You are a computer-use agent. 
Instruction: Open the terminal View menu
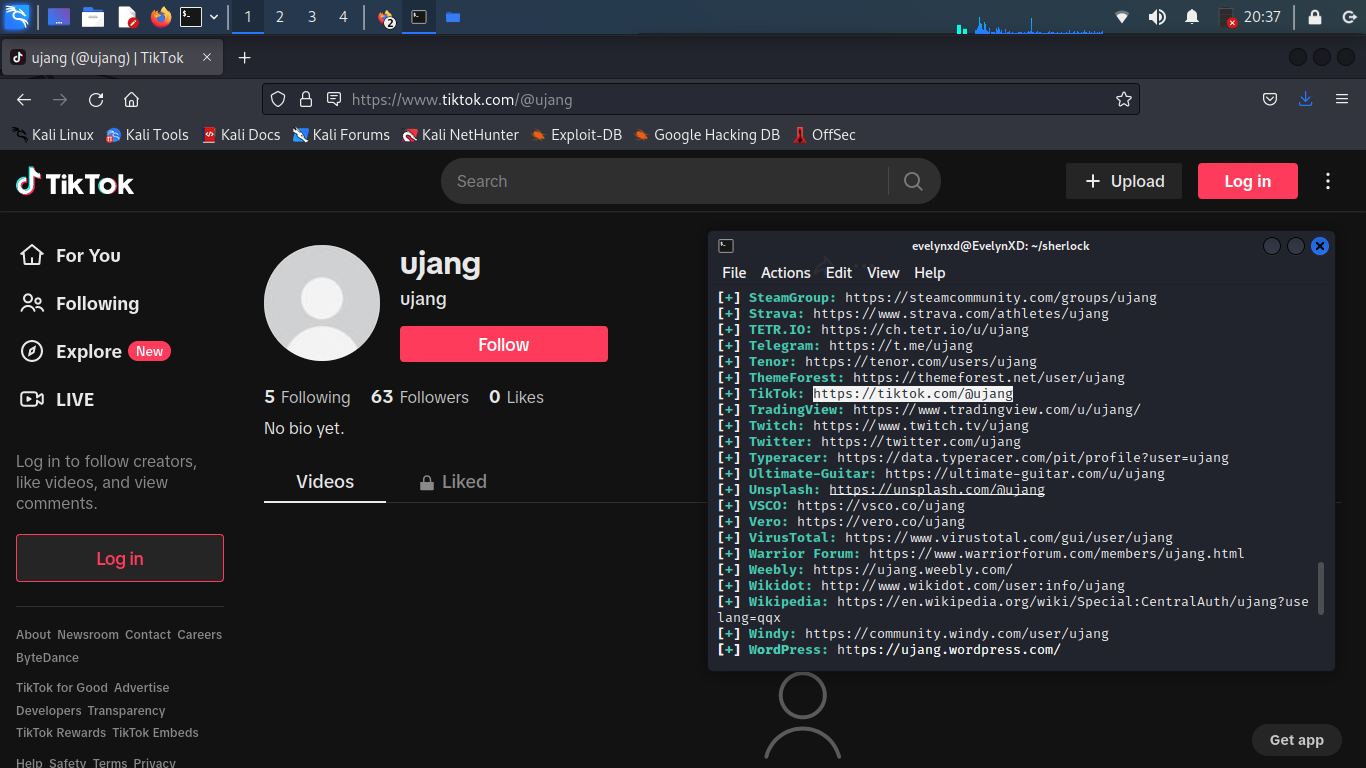[x=883, y=273]
